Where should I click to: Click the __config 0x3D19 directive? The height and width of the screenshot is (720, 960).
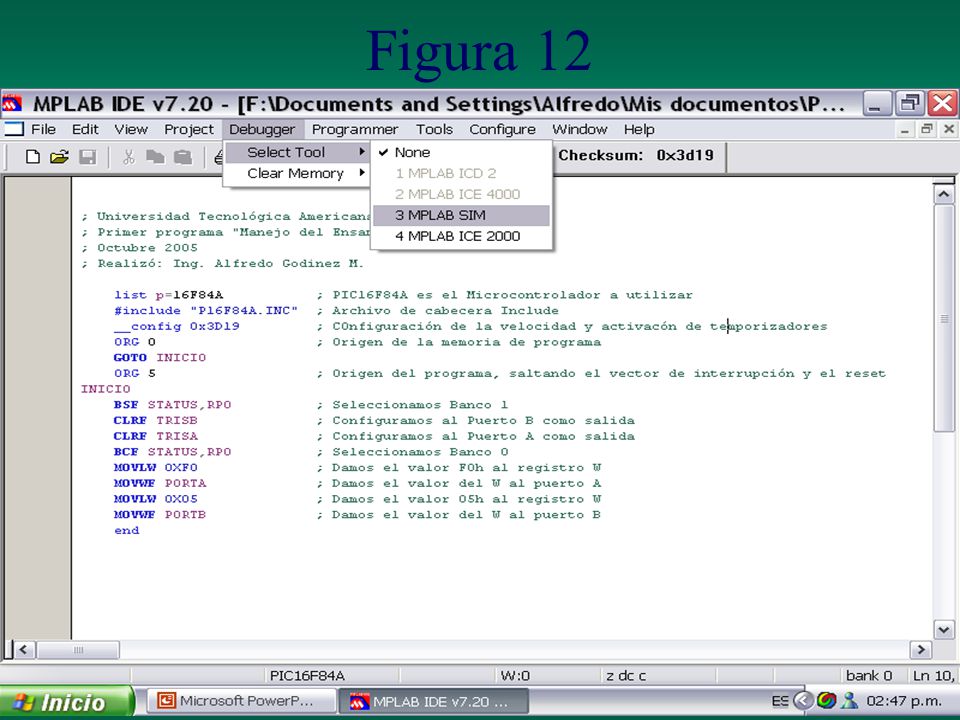[x=176, y=326]
